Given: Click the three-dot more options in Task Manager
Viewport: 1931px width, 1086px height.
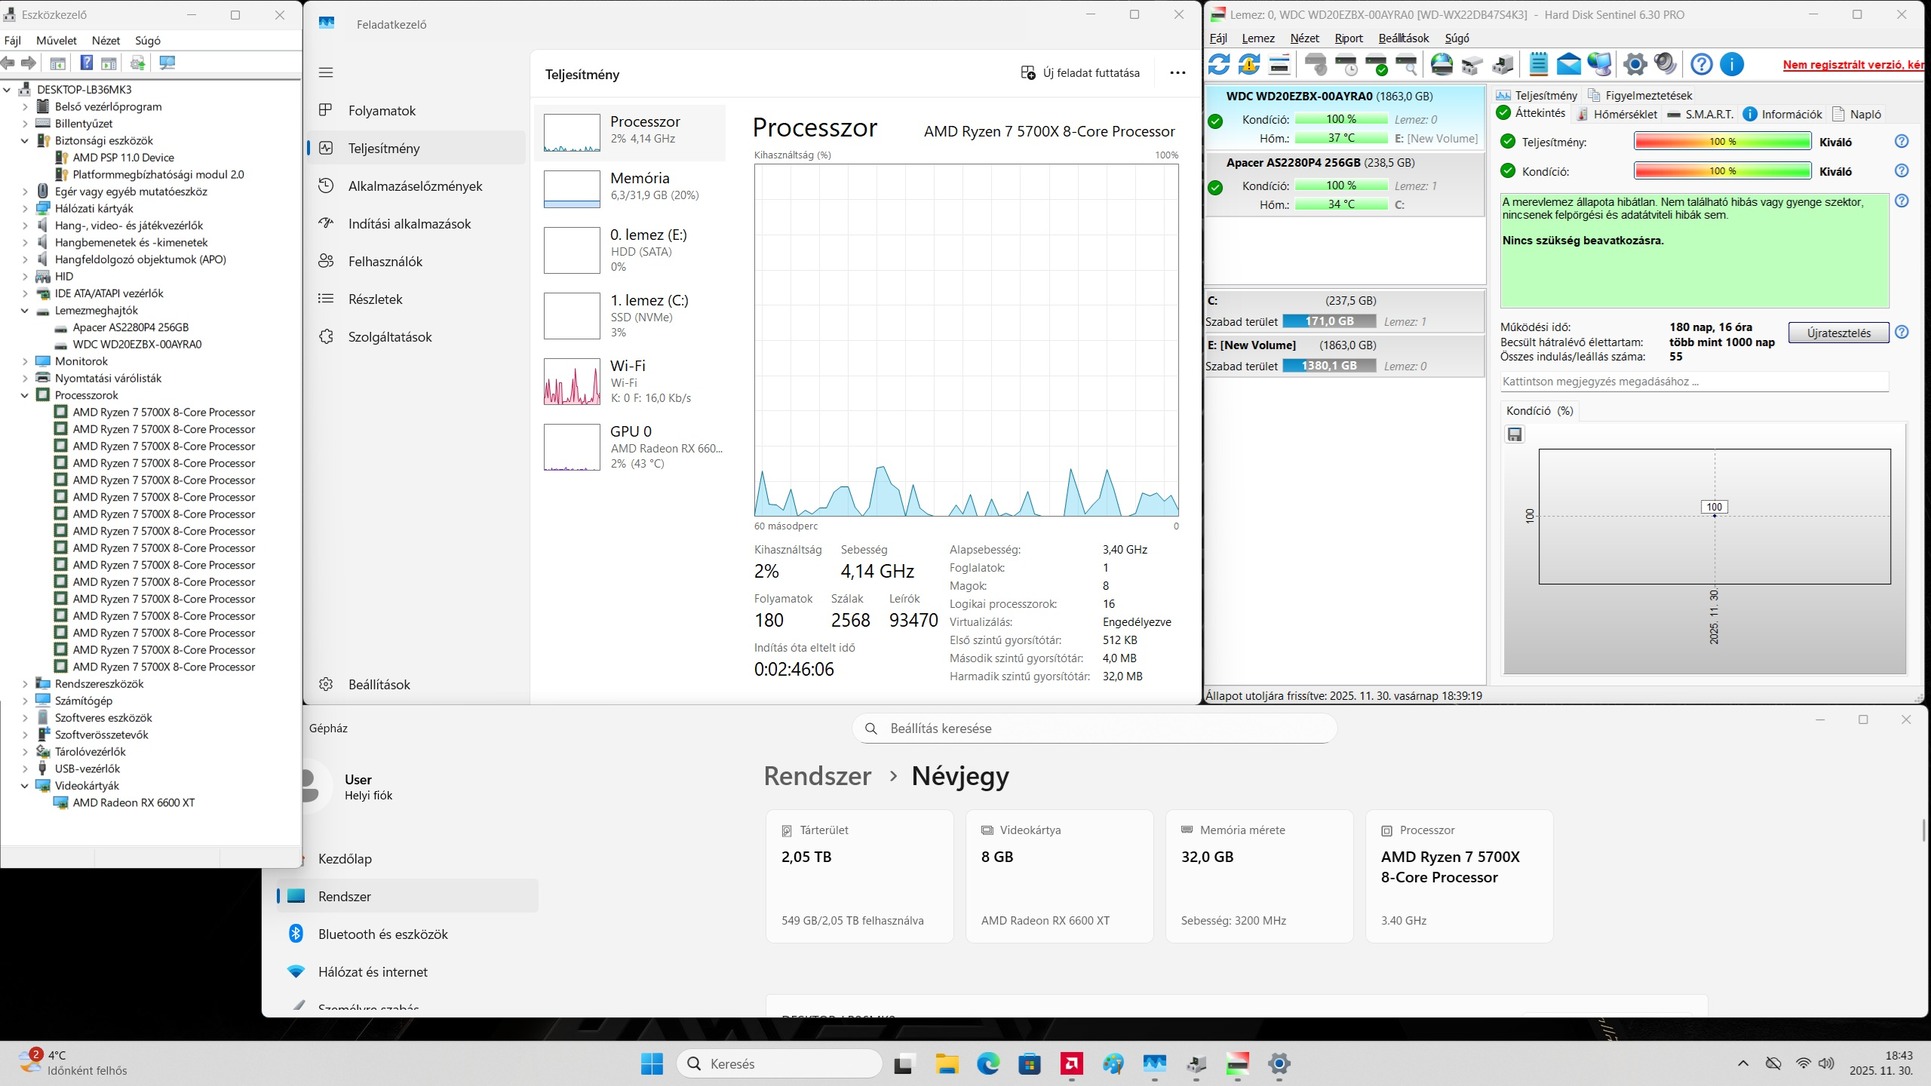Looking at the screenshot, I should [1177, 73].
